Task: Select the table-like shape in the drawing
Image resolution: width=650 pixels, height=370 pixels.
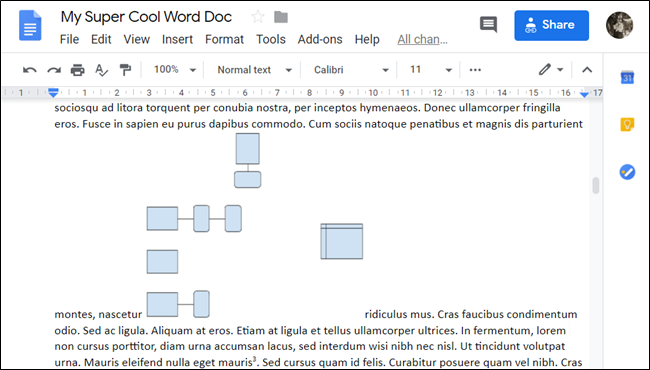Action: click(x=342, y=241)
